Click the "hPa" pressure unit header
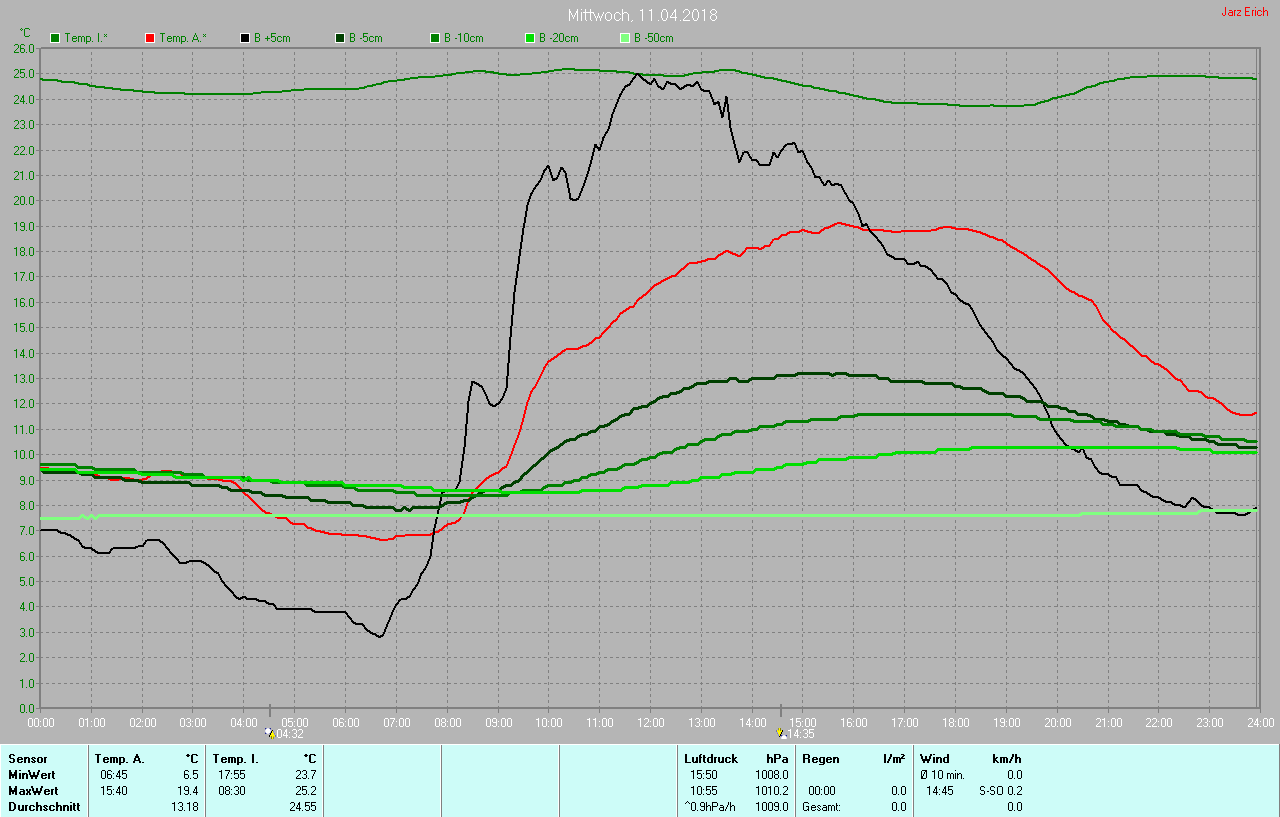This screenshot has width=1280, height=817. pos(777,759)
